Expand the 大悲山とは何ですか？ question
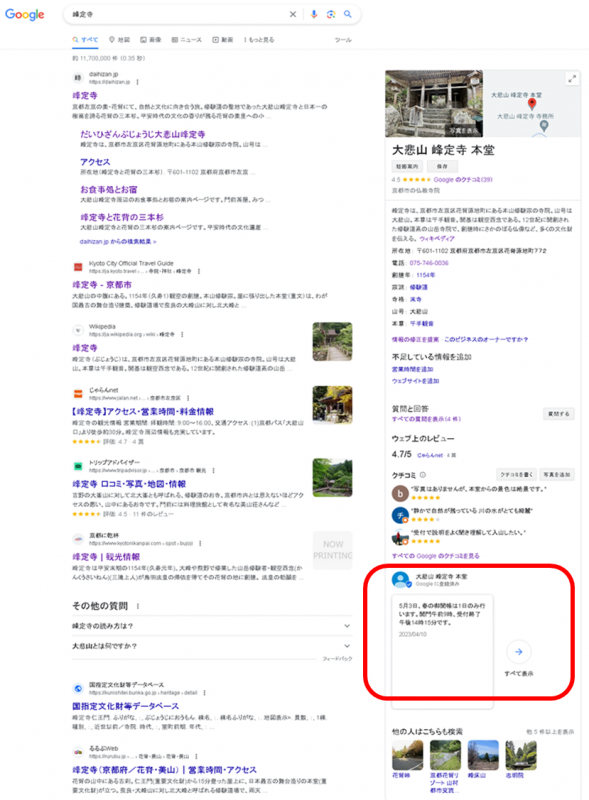 pyautogui.click(x=212, y=646)
